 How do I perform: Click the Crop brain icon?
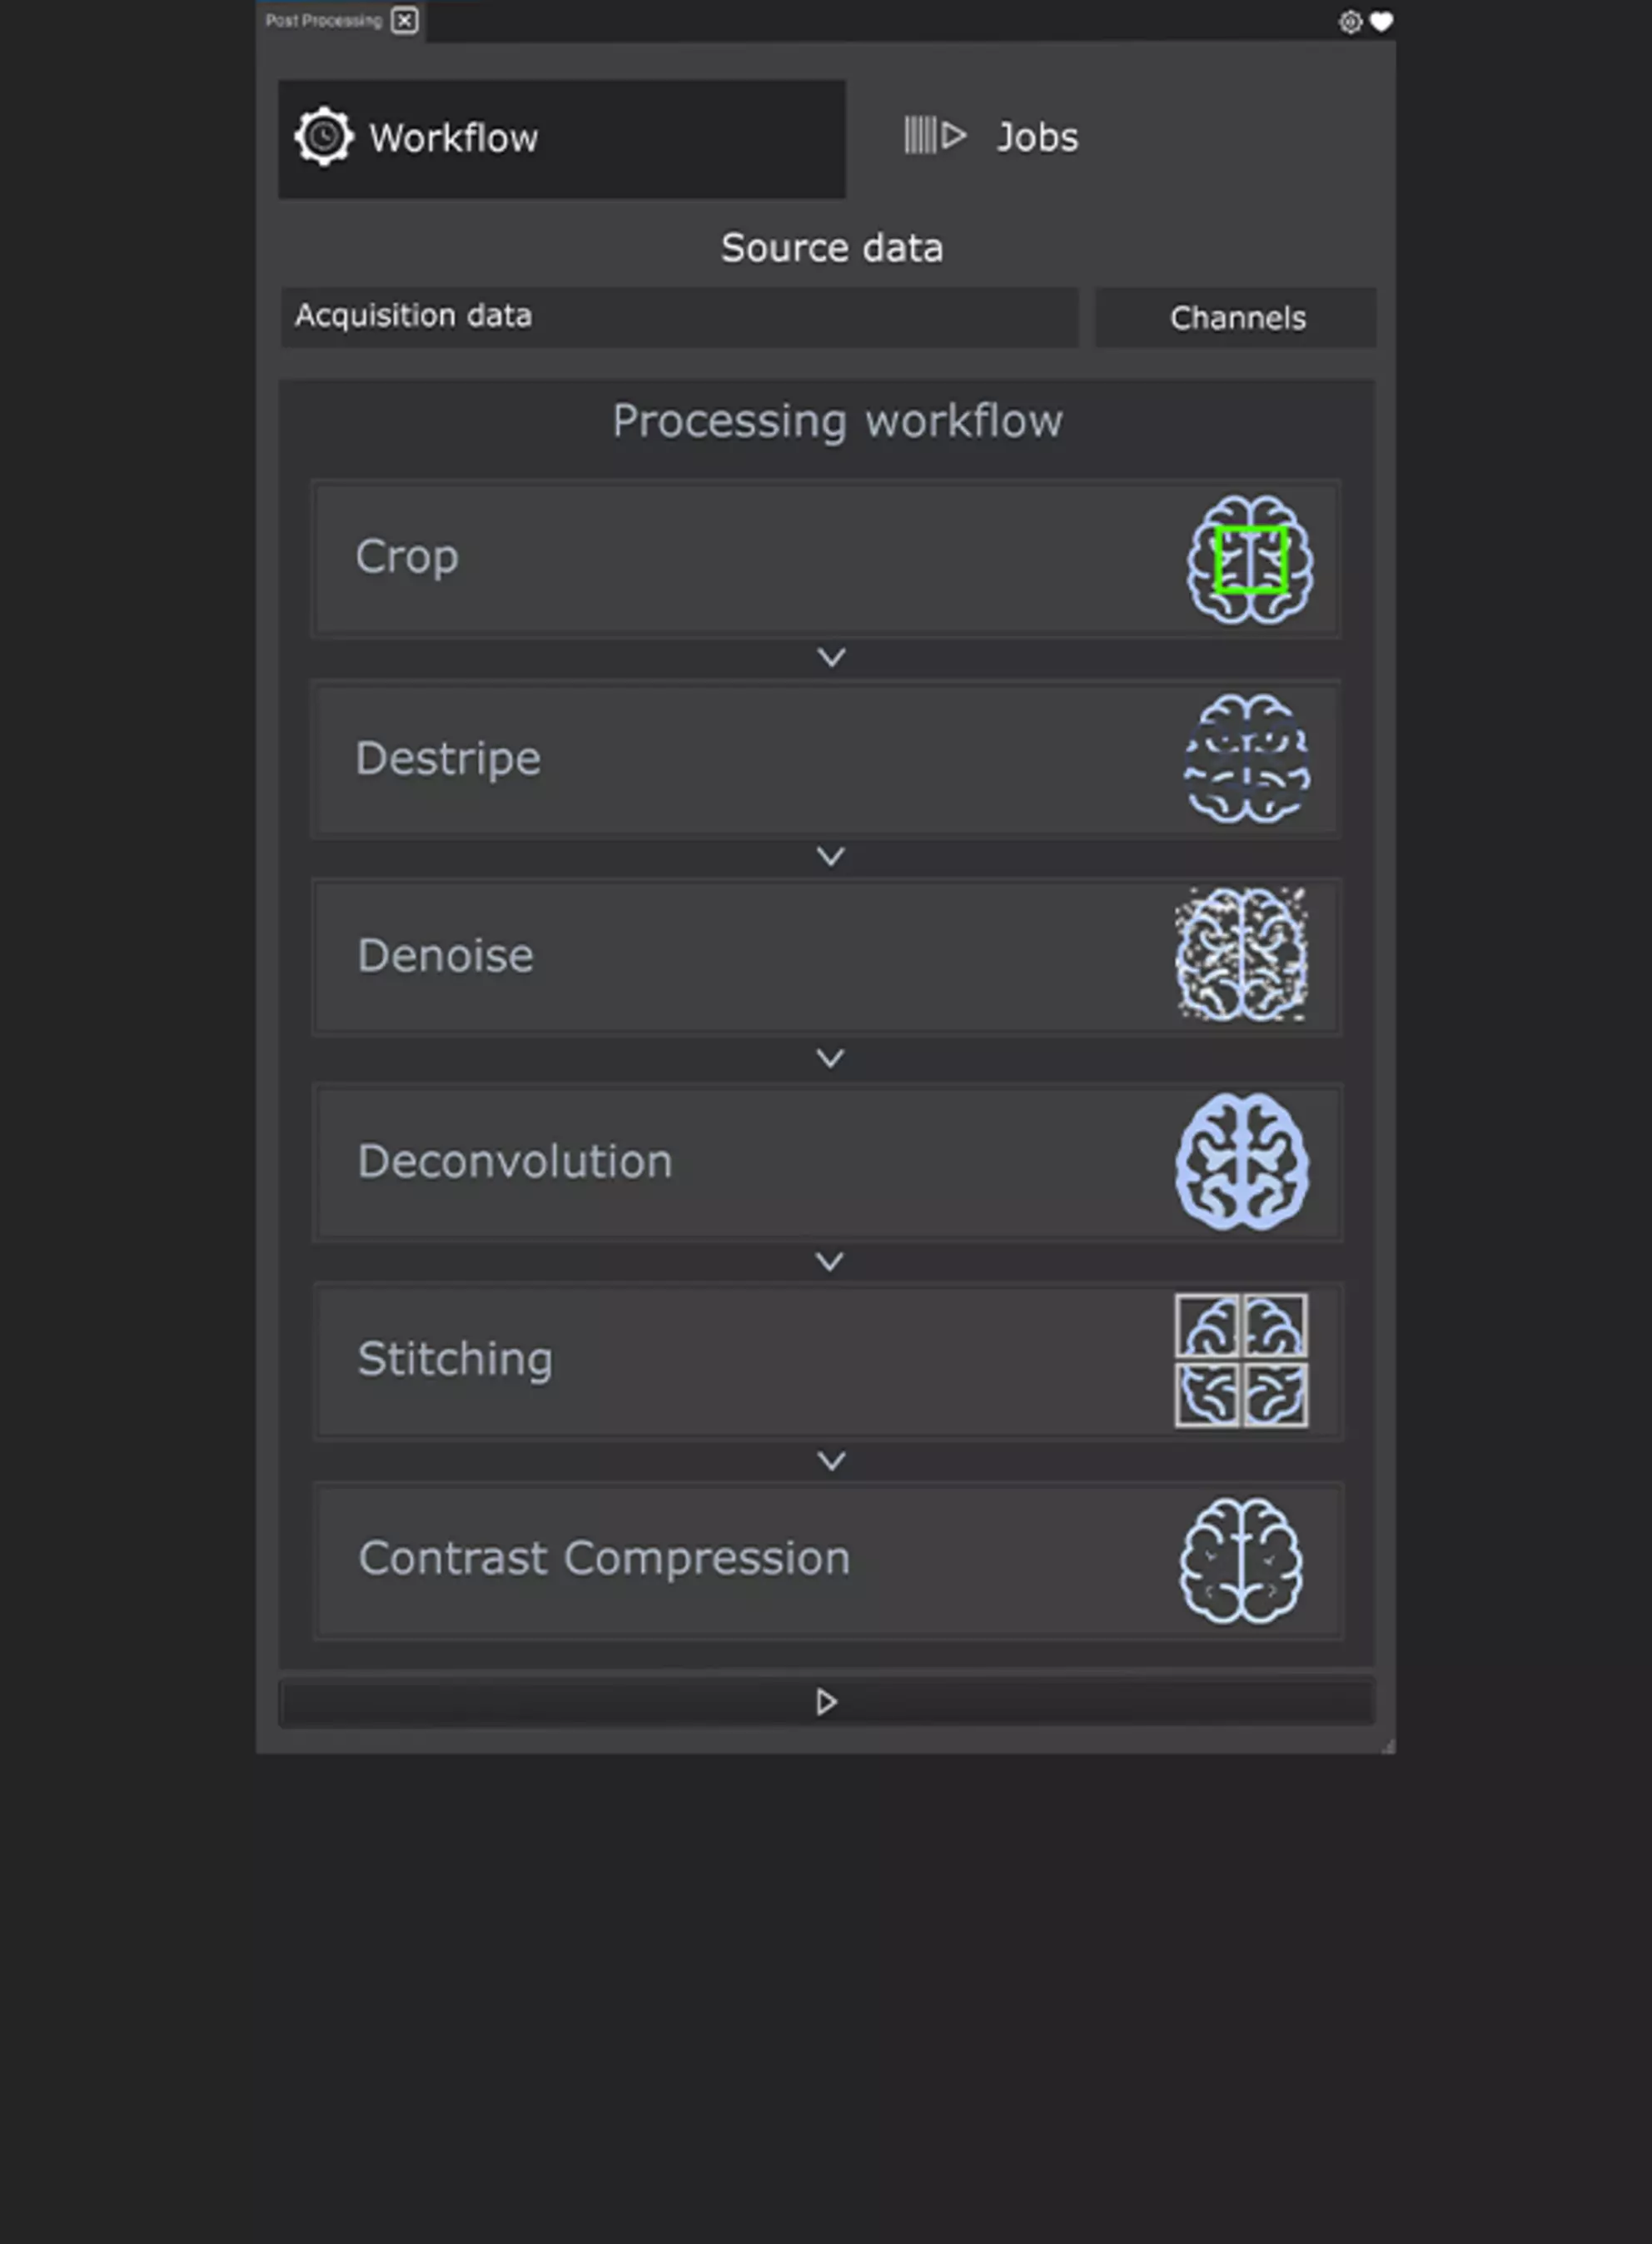[1249, 560]
